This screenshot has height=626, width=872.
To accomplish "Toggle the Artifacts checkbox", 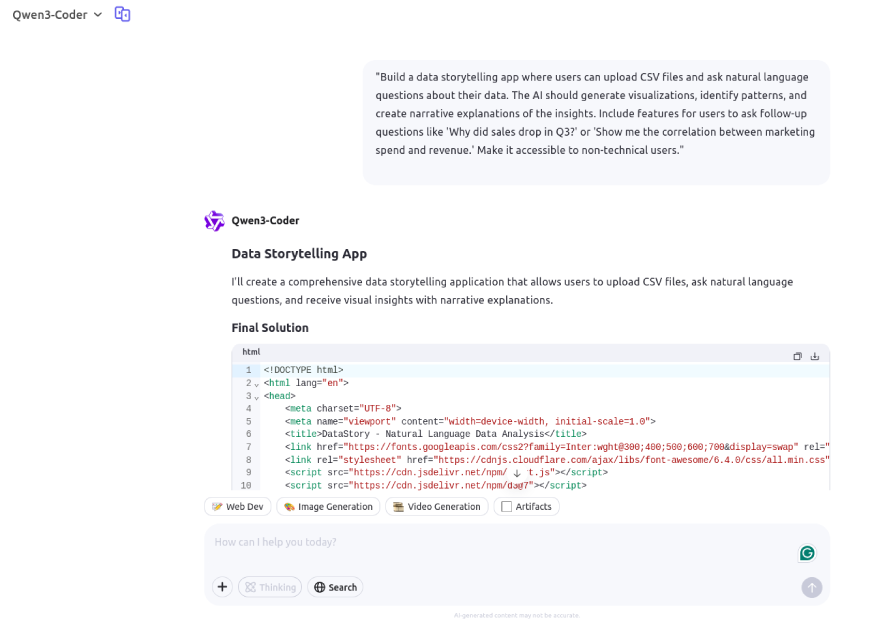I will pyautogui.click(x=507, y=506).
